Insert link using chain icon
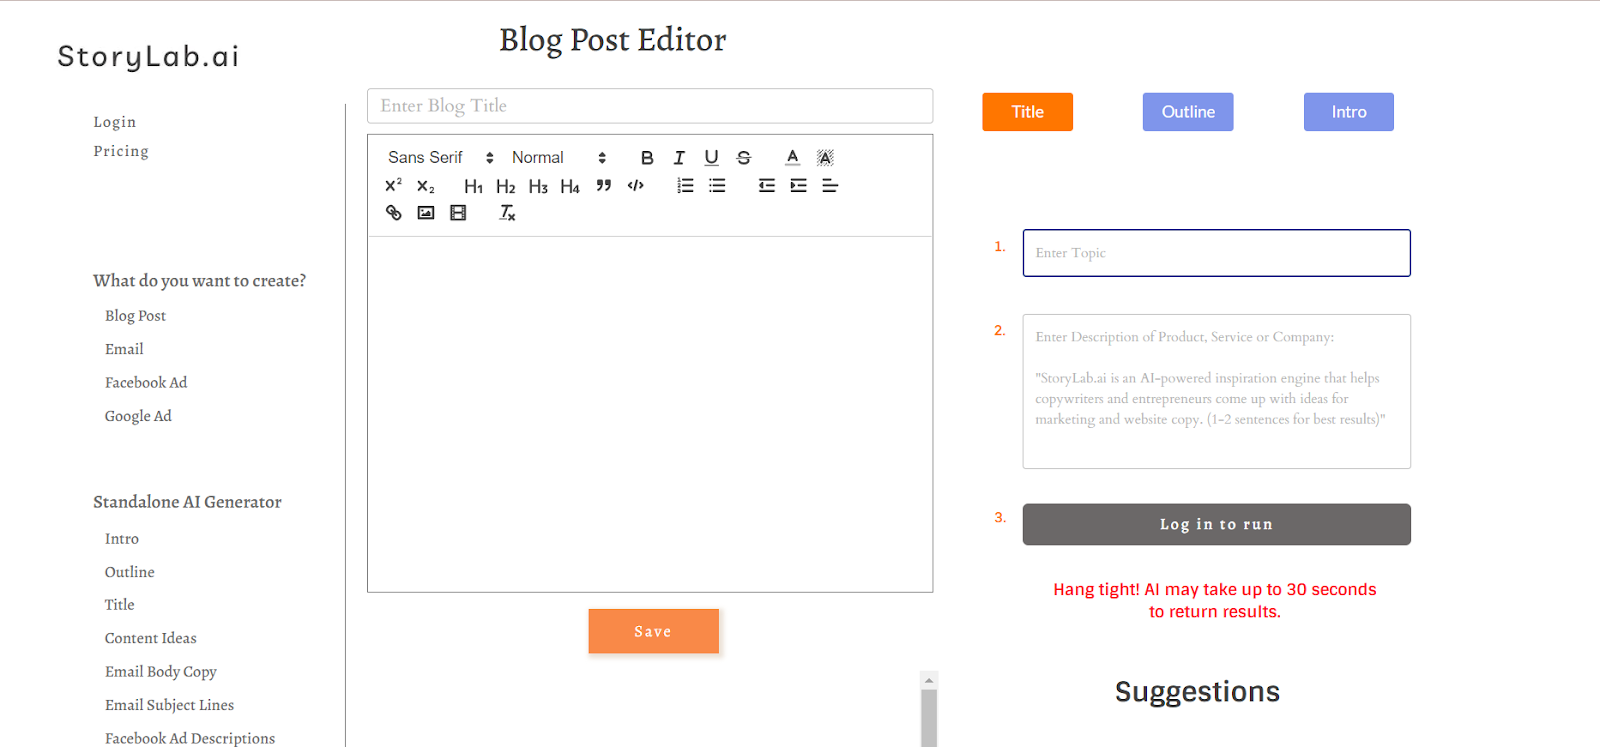The image size is (1600, 747). pyautogui.click(x=394, y=213)
